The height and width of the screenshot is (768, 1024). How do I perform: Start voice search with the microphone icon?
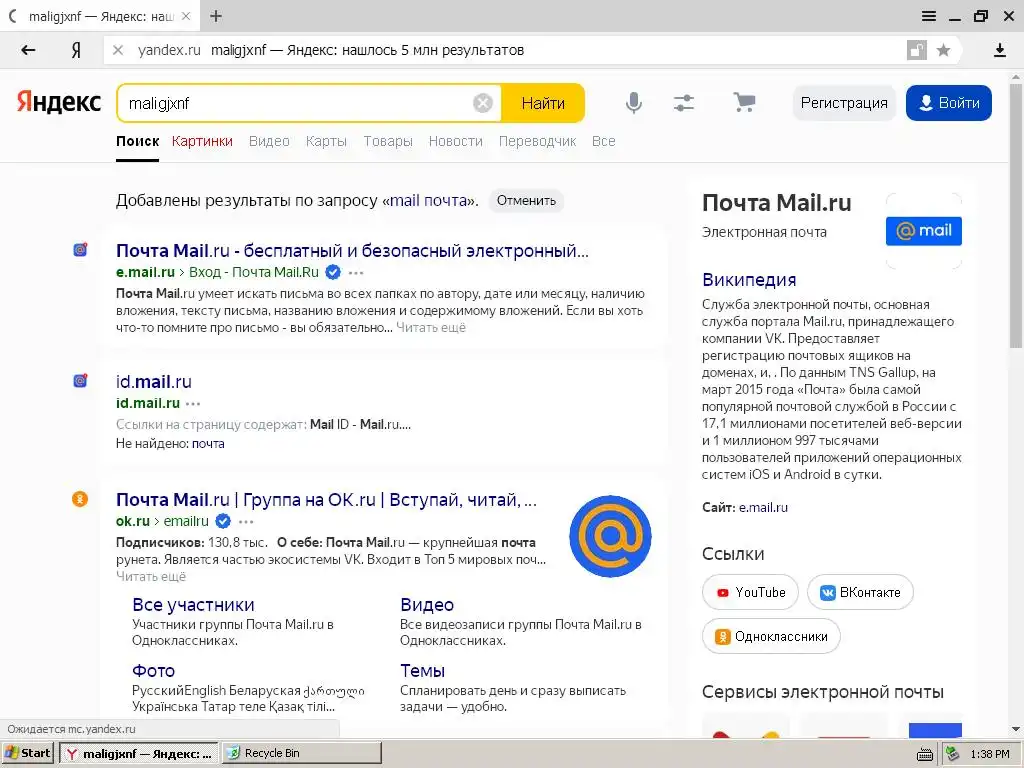click(x=633, y=103)
